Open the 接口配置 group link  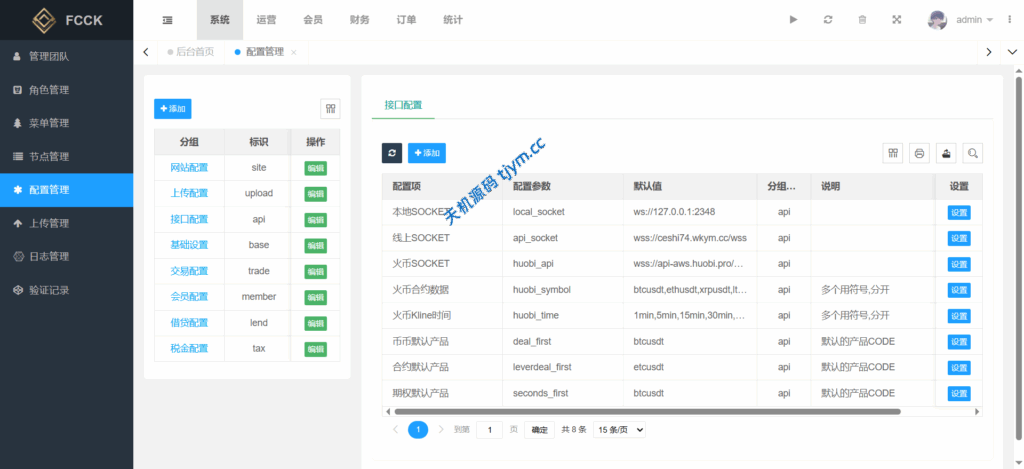(x=189, y=219)
